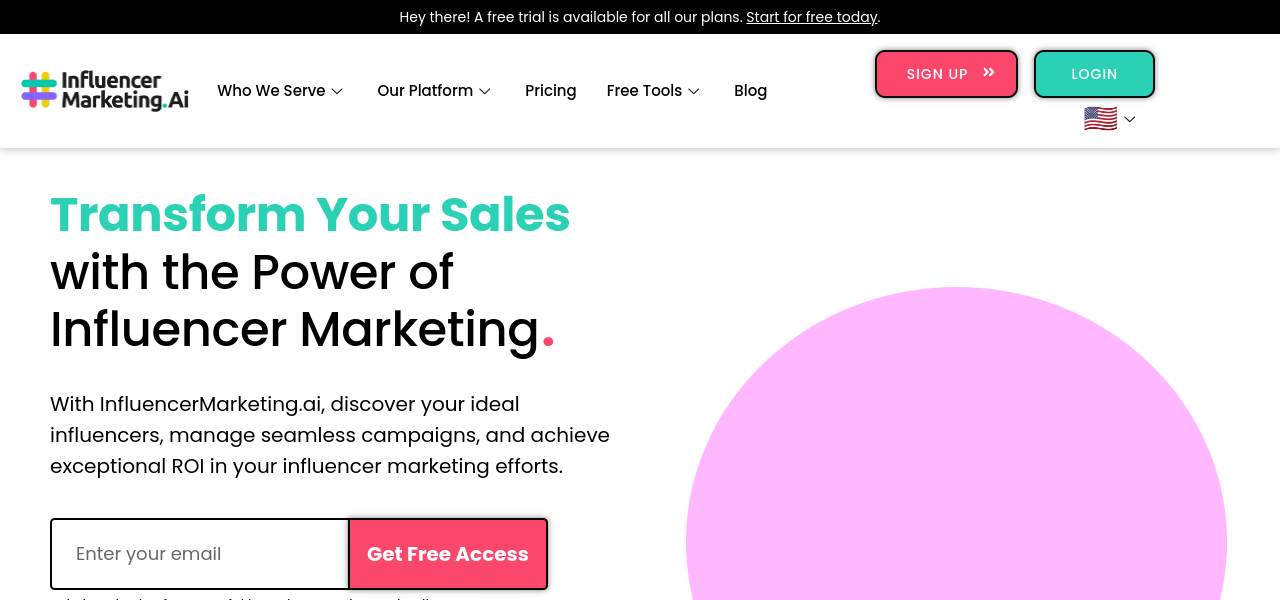Expand the Who We Serve chevron
Image resolution: width=1280 pixels, height=600 pixels.
[337, 91]
